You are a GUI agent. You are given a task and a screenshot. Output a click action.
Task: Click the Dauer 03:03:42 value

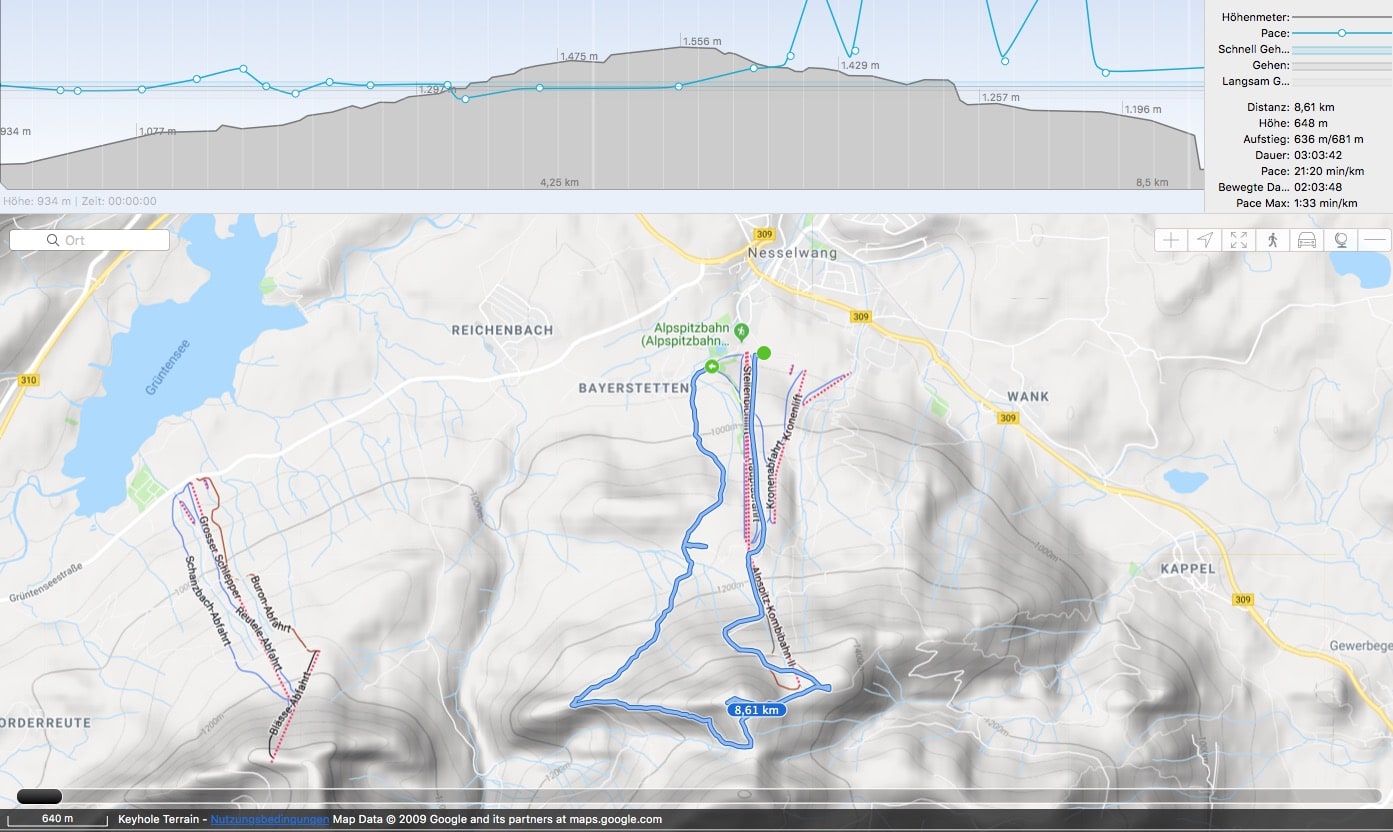point(1317,154)
